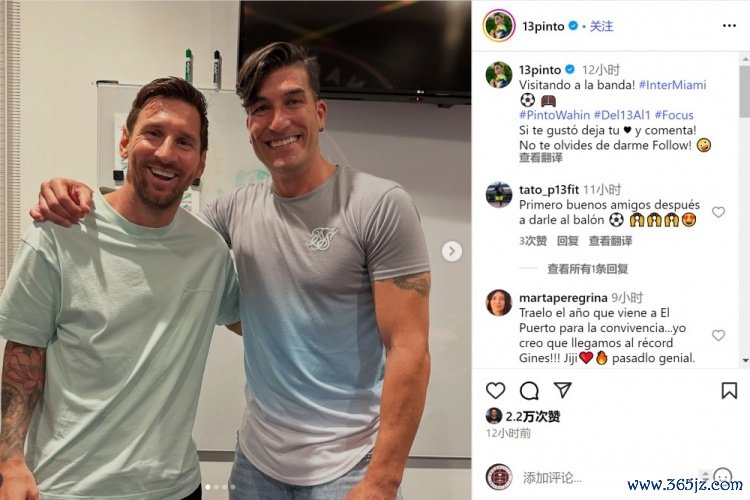Like tato_p13fit's comment
The width and height of the screenshot is (750, 500).
(718, 212)
